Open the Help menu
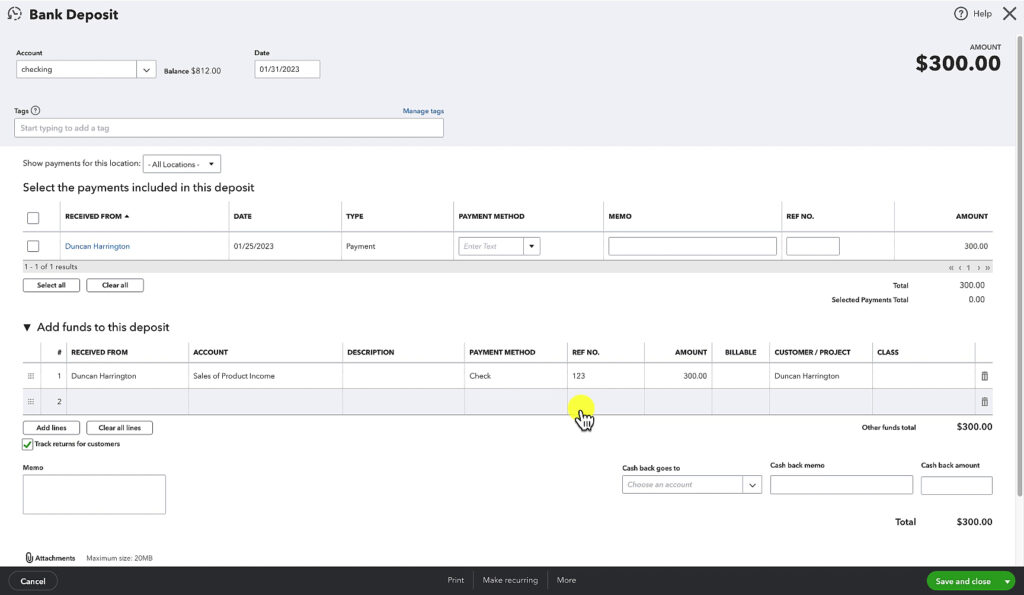The width and height of the screenshot is (1024, 595). point(971,13)
